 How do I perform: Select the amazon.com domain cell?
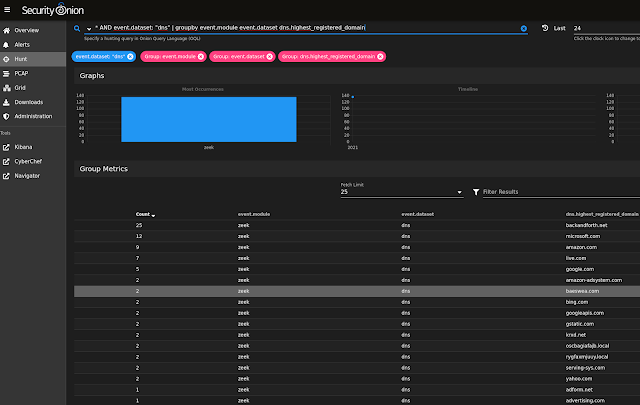581,247
